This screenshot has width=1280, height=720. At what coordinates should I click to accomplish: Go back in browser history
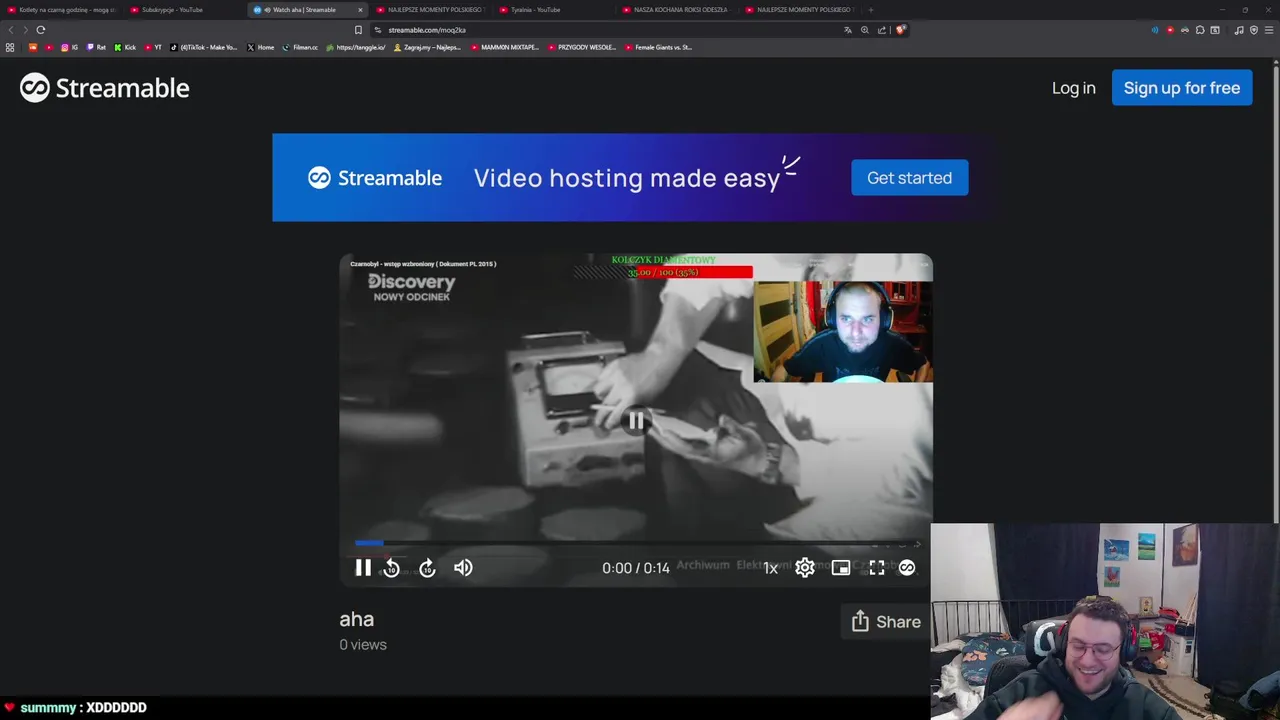click(11, 30)
